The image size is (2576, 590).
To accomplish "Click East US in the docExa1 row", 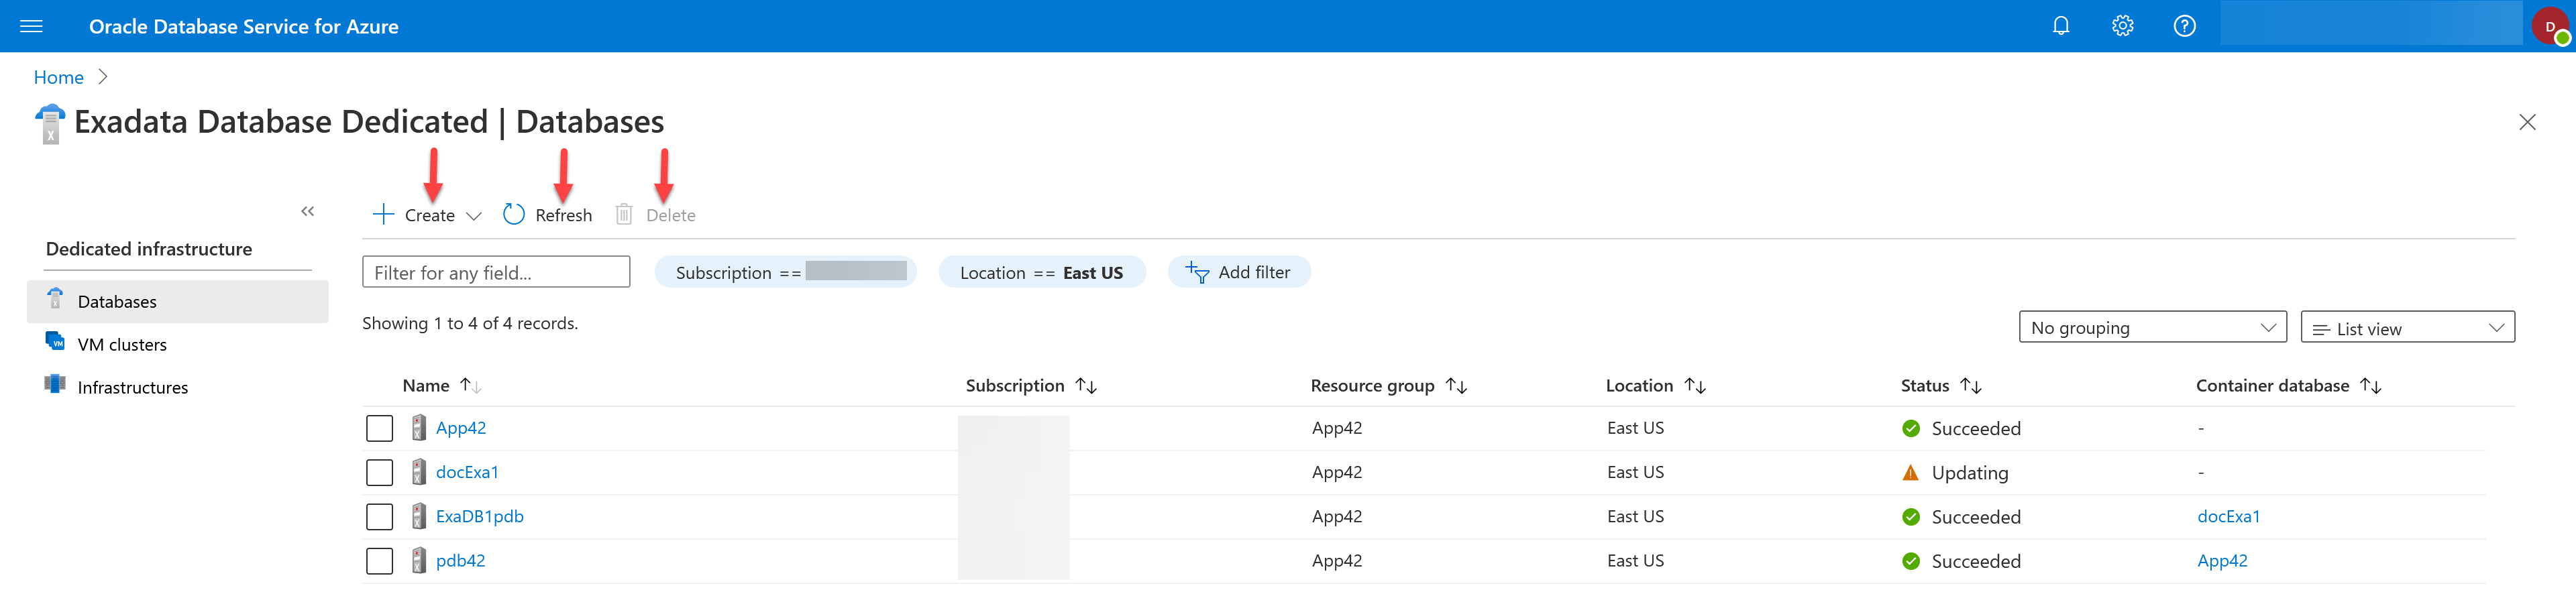I will point(1635,472).
